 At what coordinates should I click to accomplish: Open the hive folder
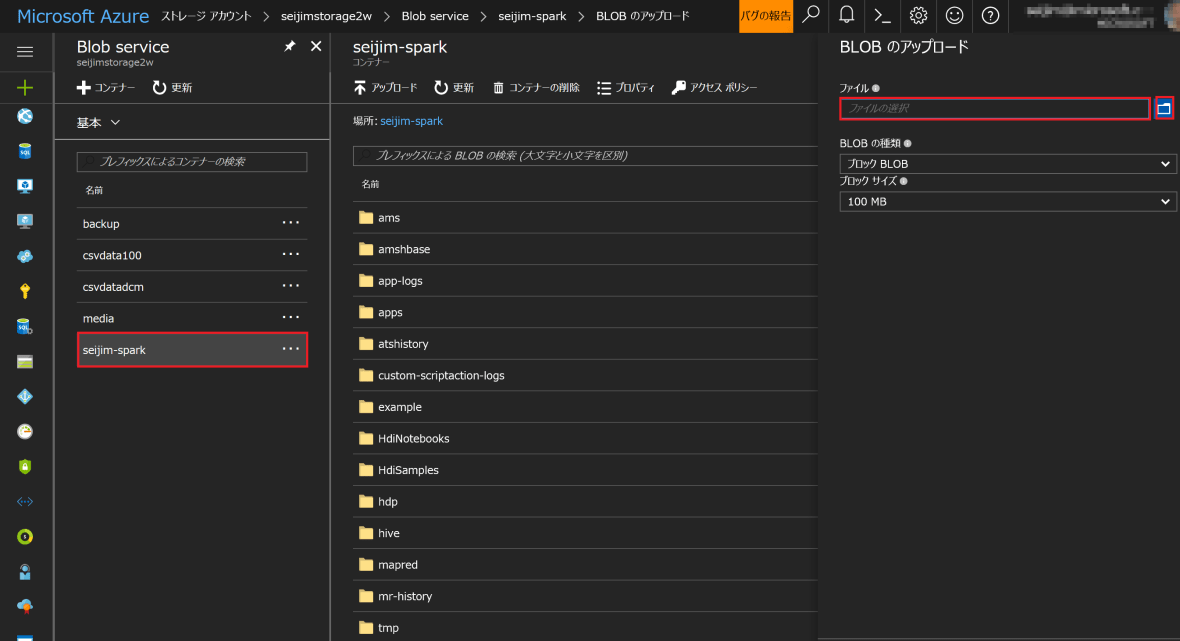388,533
